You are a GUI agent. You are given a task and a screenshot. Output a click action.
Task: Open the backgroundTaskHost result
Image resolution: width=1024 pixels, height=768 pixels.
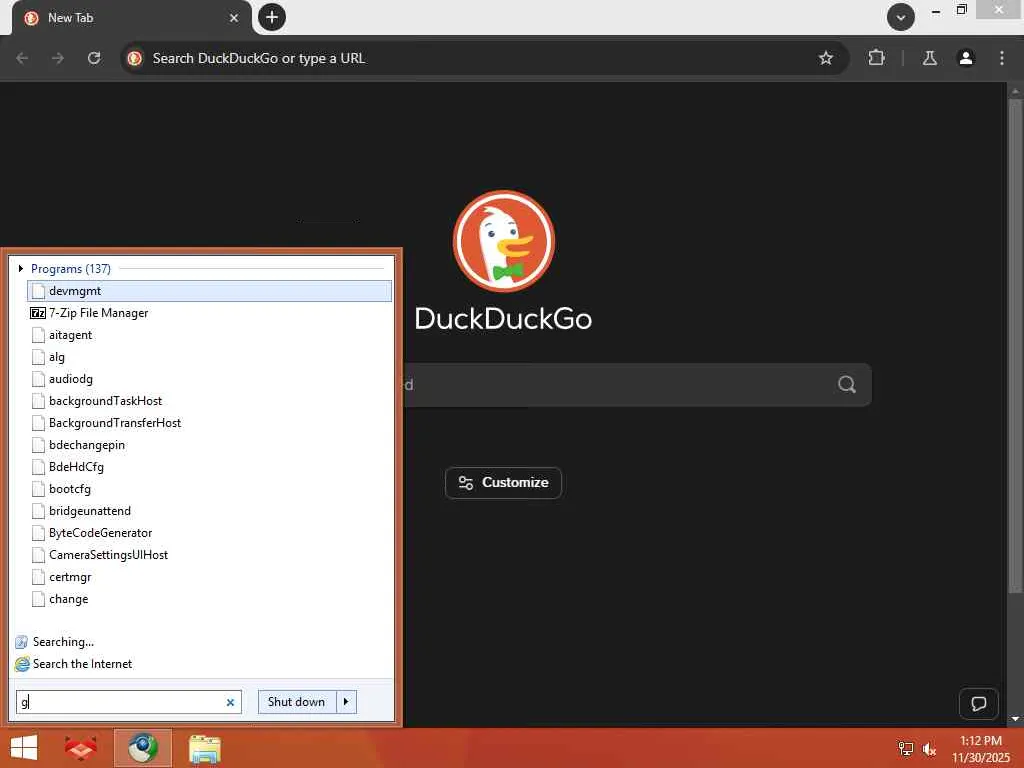[x=210, y=401]
